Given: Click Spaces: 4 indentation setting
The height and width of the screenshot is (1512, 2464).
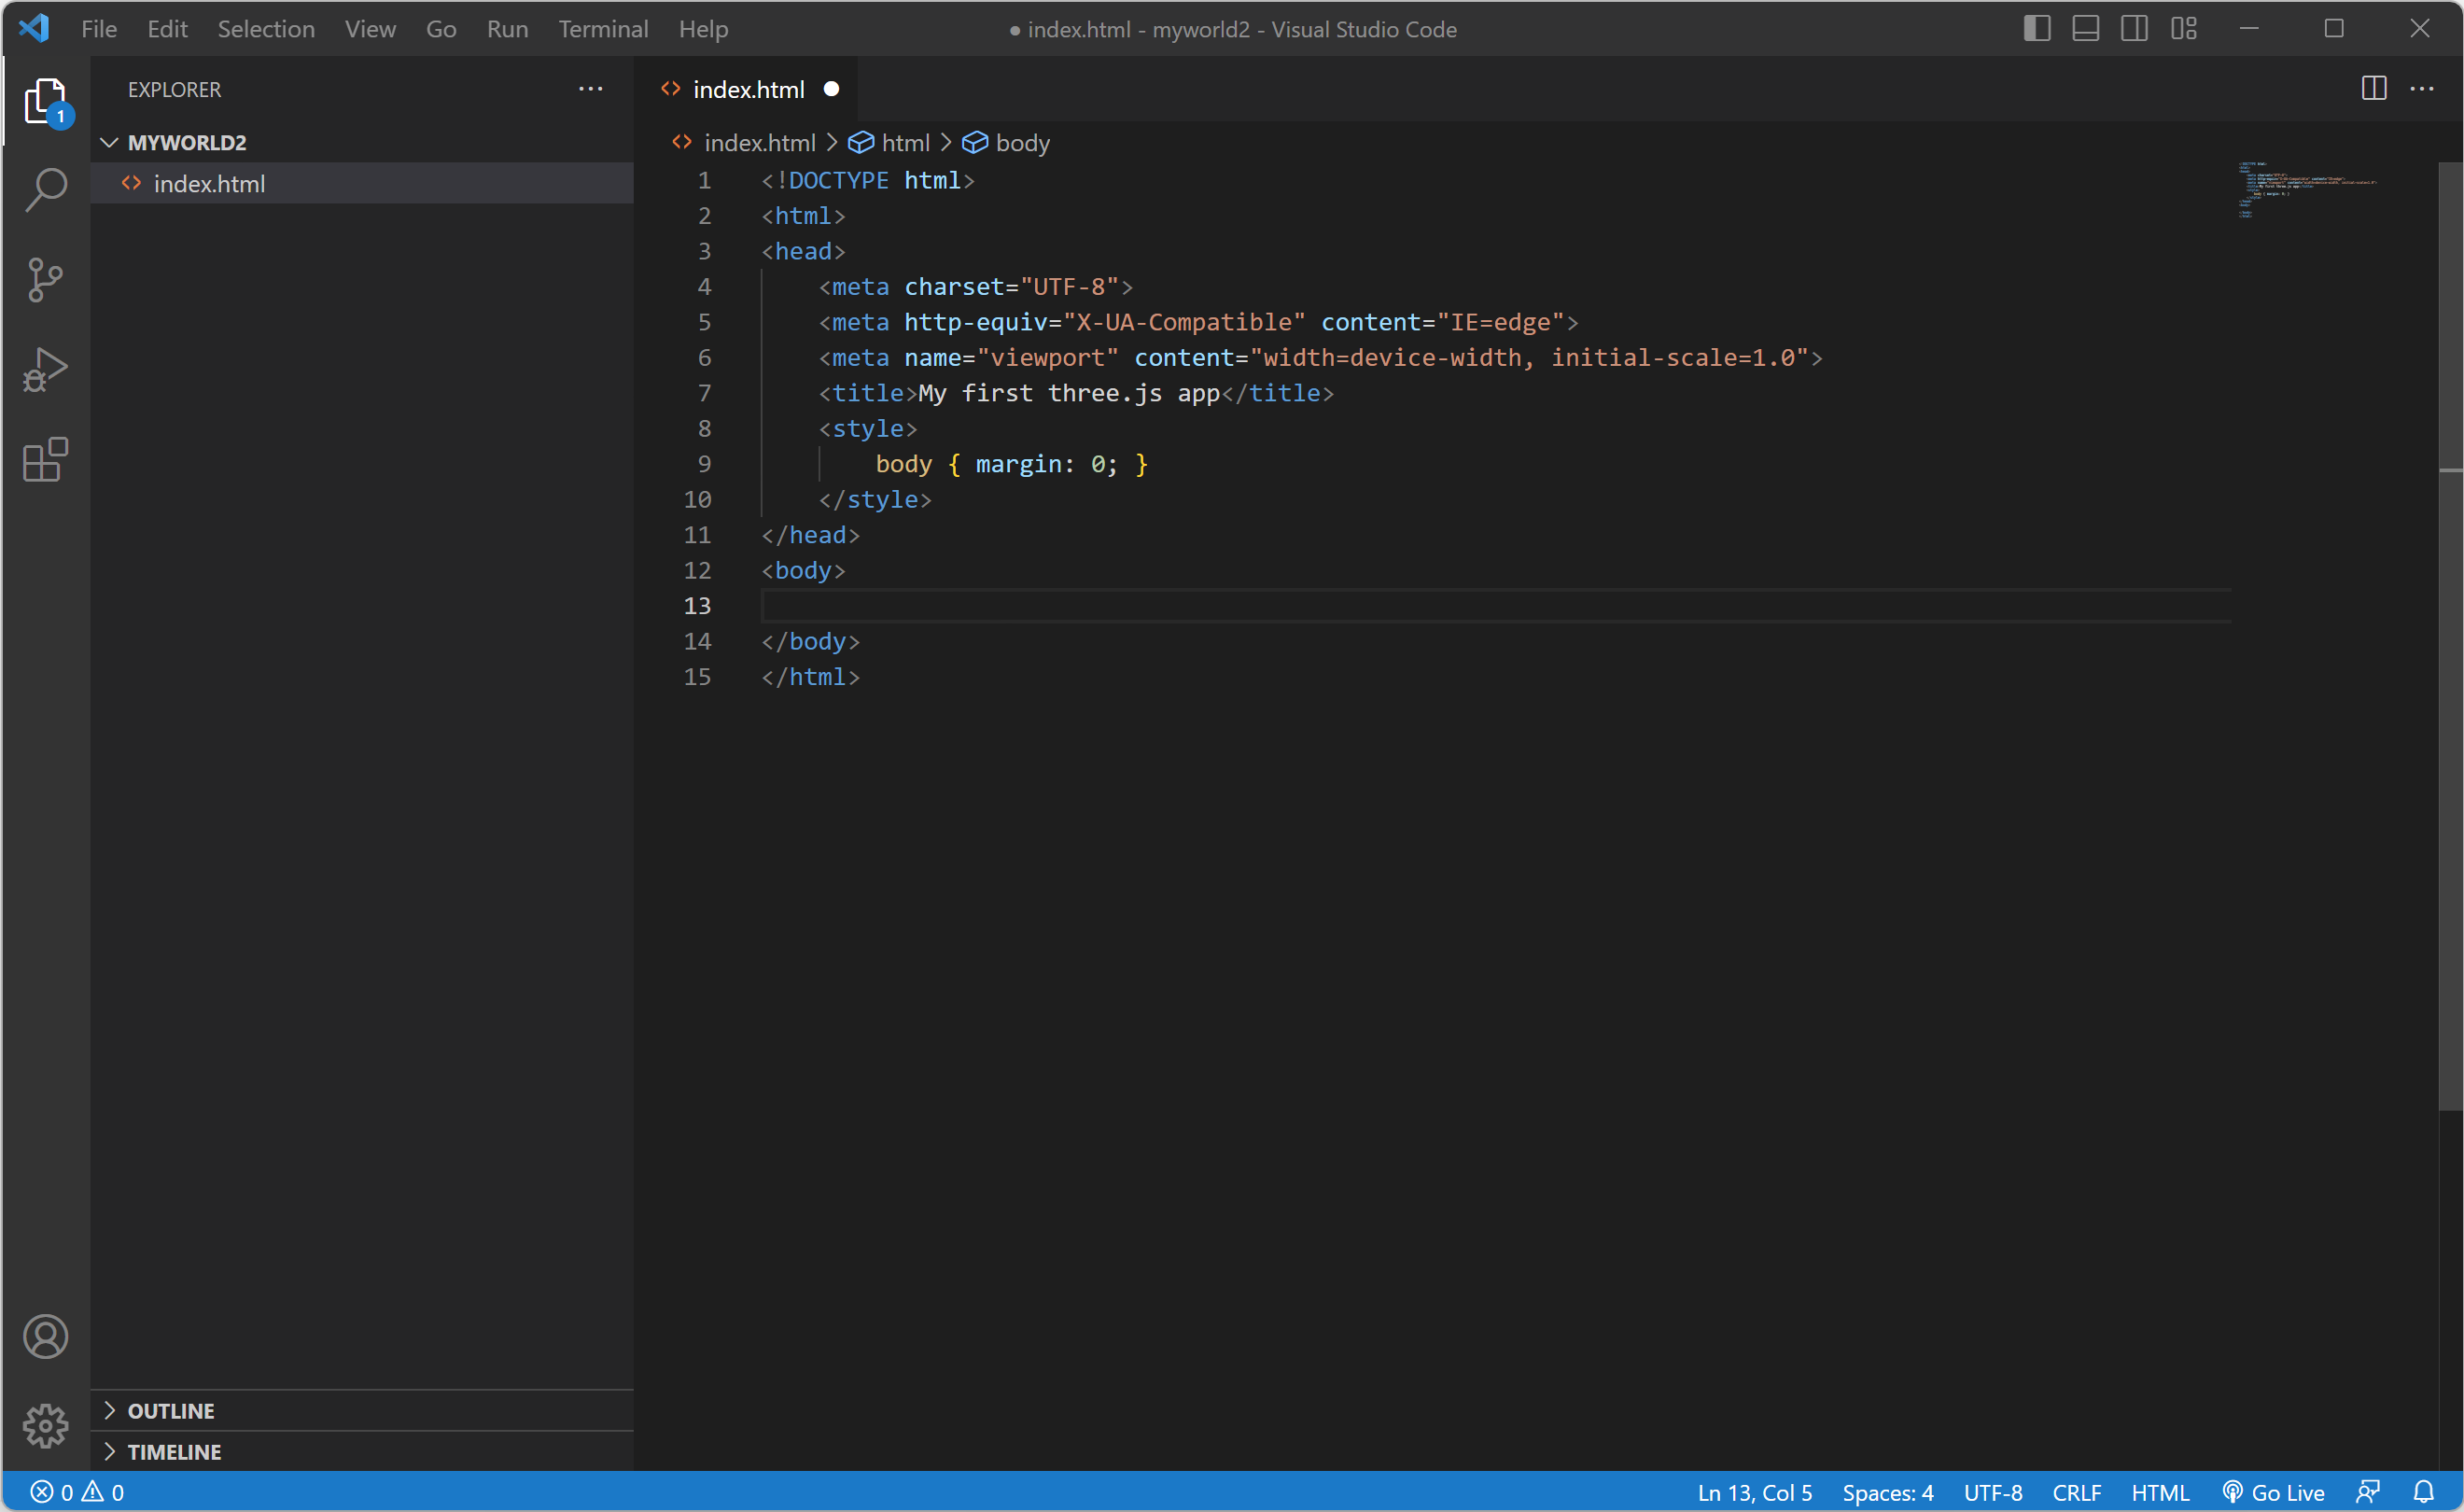Looking at the screenshot, I should click(1887, 1492).
